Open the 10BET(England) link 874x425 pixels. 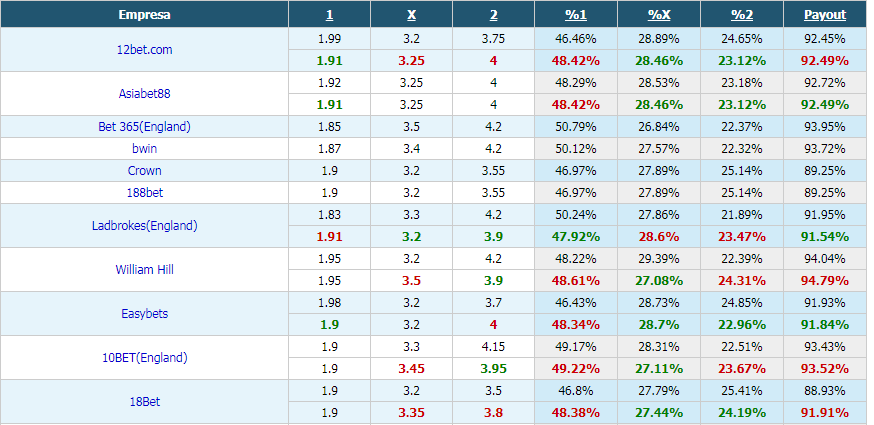point(144,358)
